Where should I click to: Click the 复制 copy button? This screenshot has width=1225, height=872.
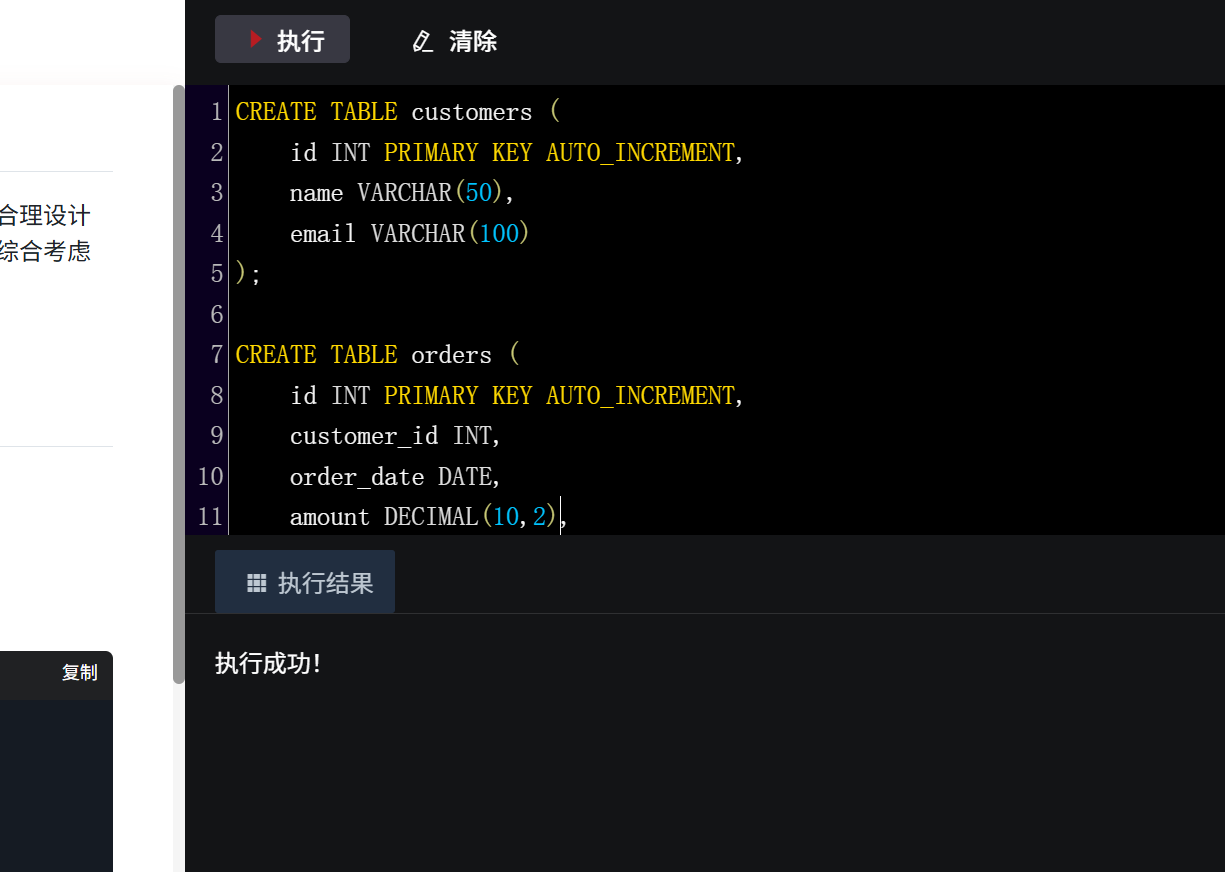pos(80,673)
